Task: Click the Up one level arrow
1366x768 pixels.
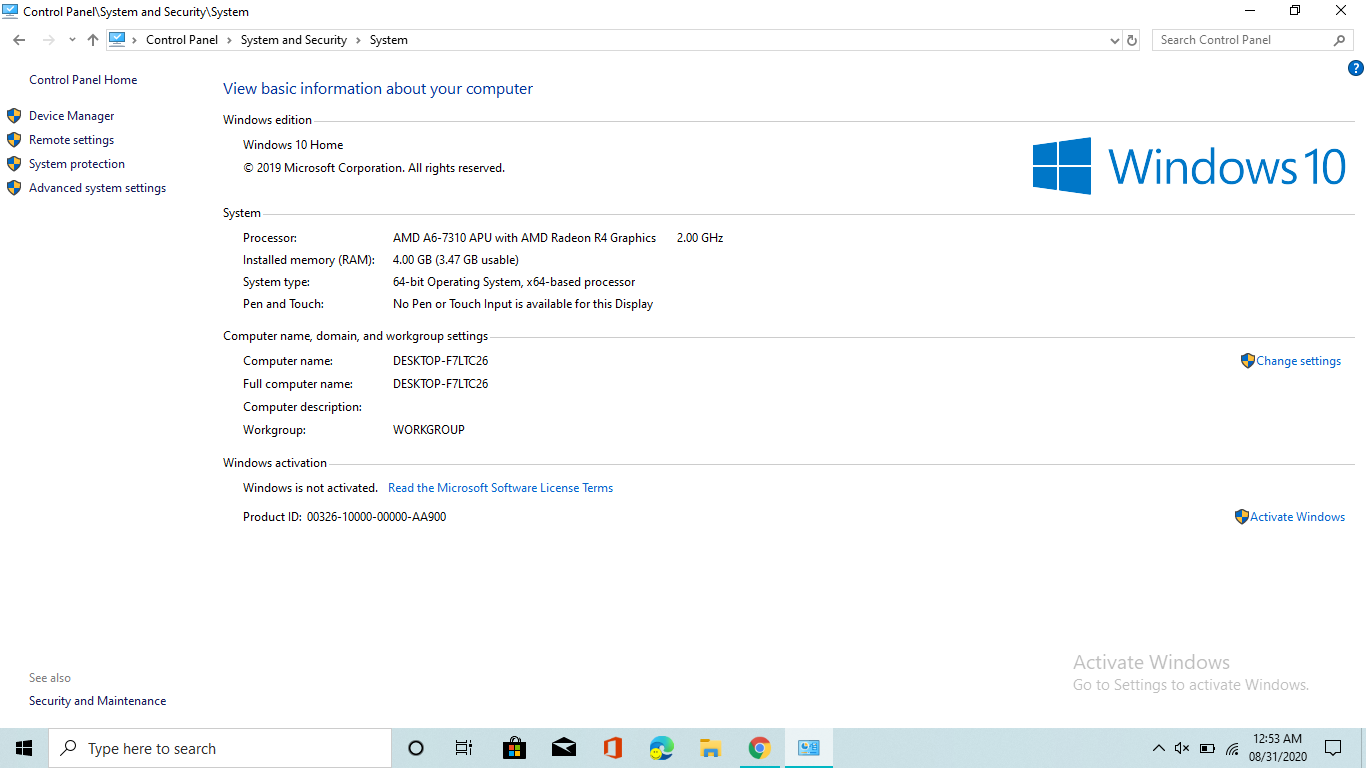Action: coord(93,40)
